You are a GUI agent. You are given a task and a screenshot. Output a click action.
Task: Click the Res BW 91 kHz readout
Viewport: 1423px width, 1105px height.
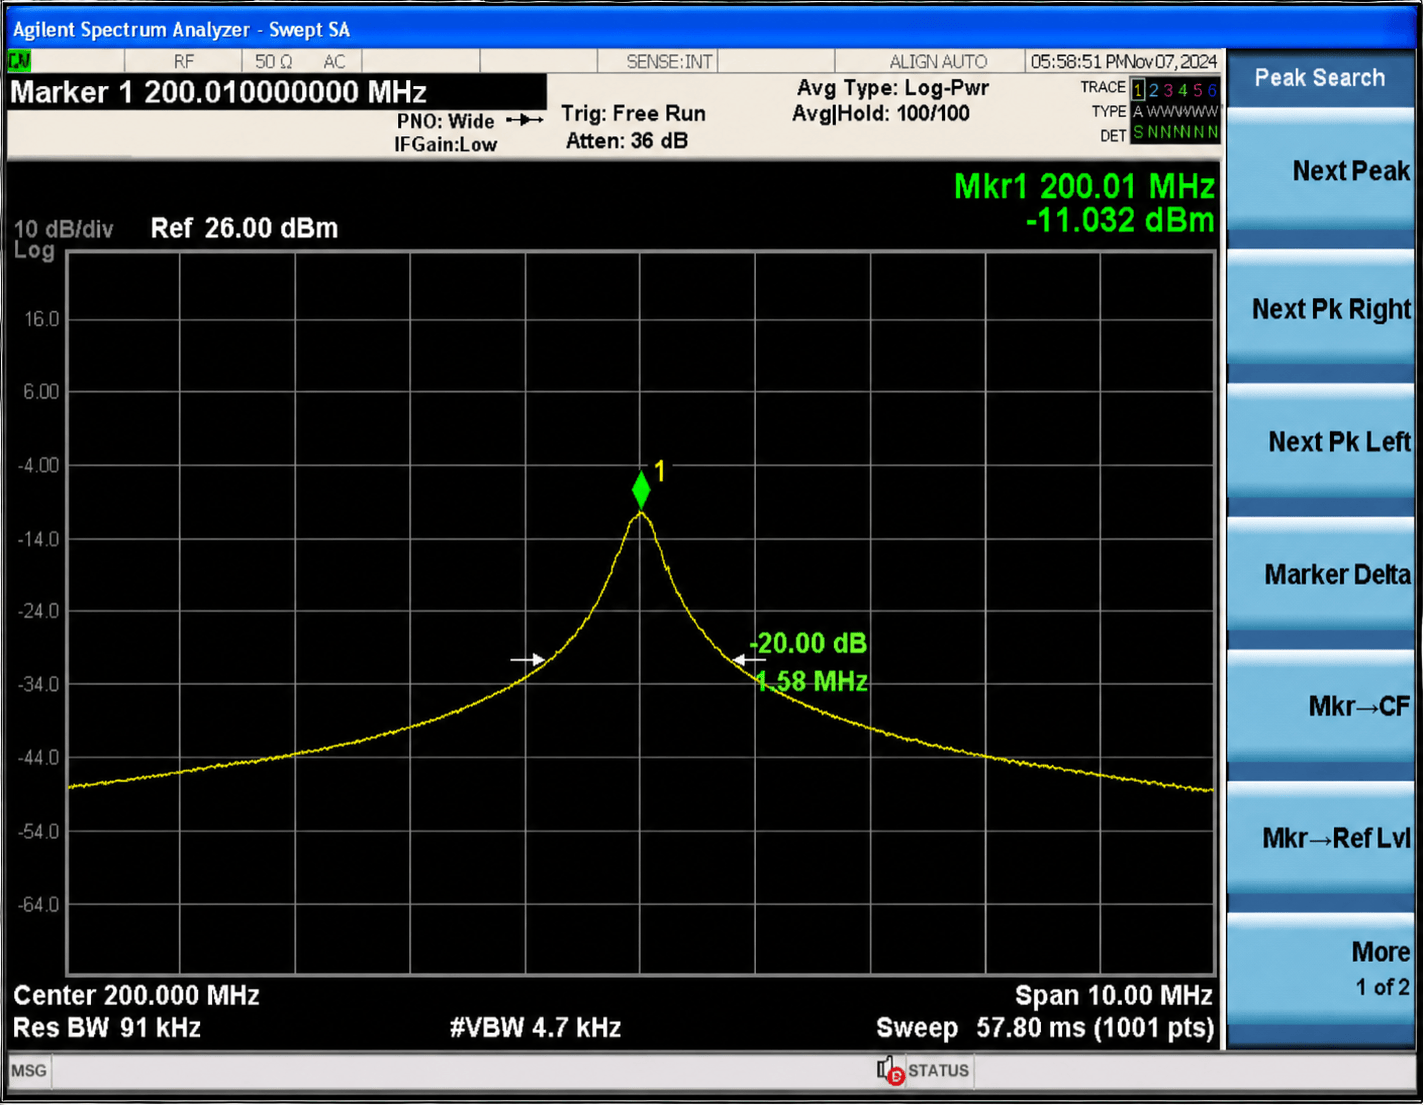coord(107,1028)
